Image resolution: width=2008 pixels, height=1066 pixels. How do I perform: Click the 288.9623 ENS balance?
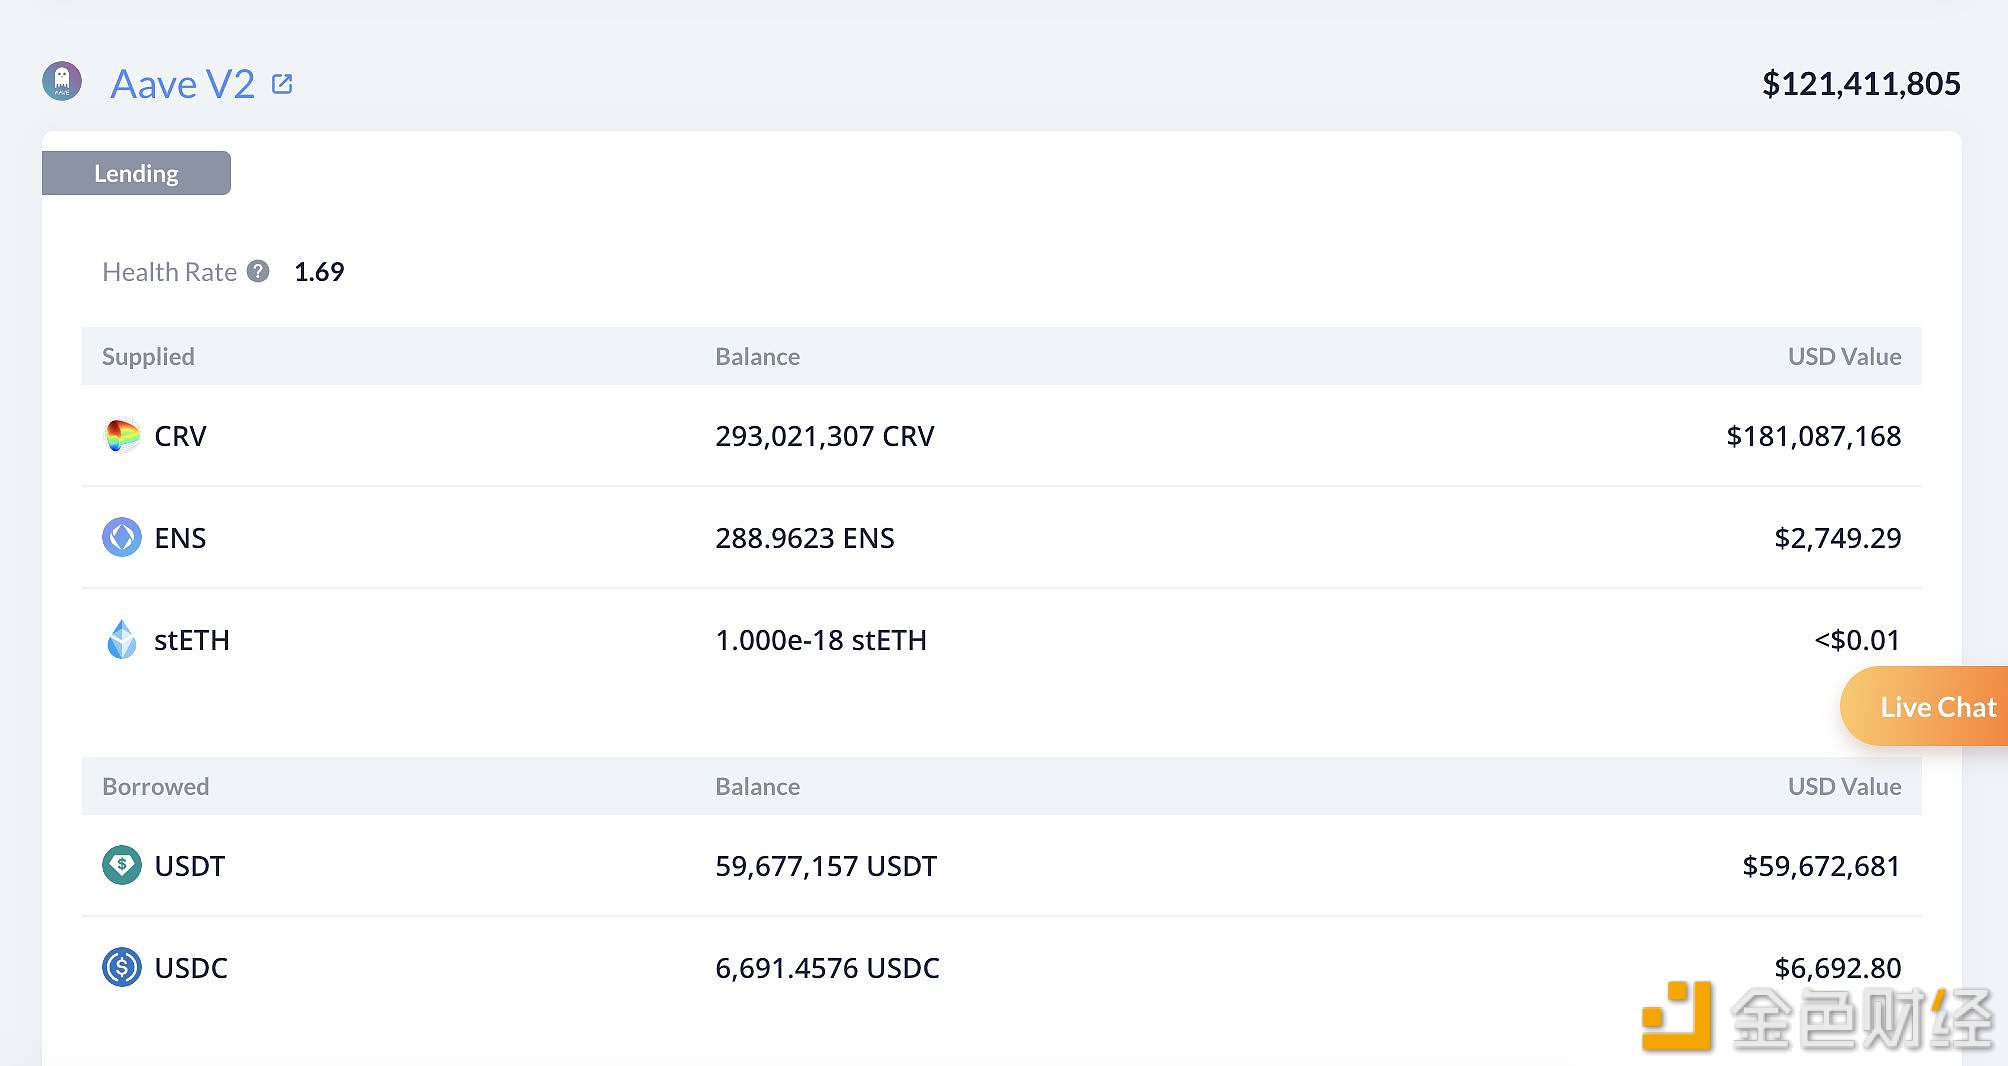click(x=805, y=538)
